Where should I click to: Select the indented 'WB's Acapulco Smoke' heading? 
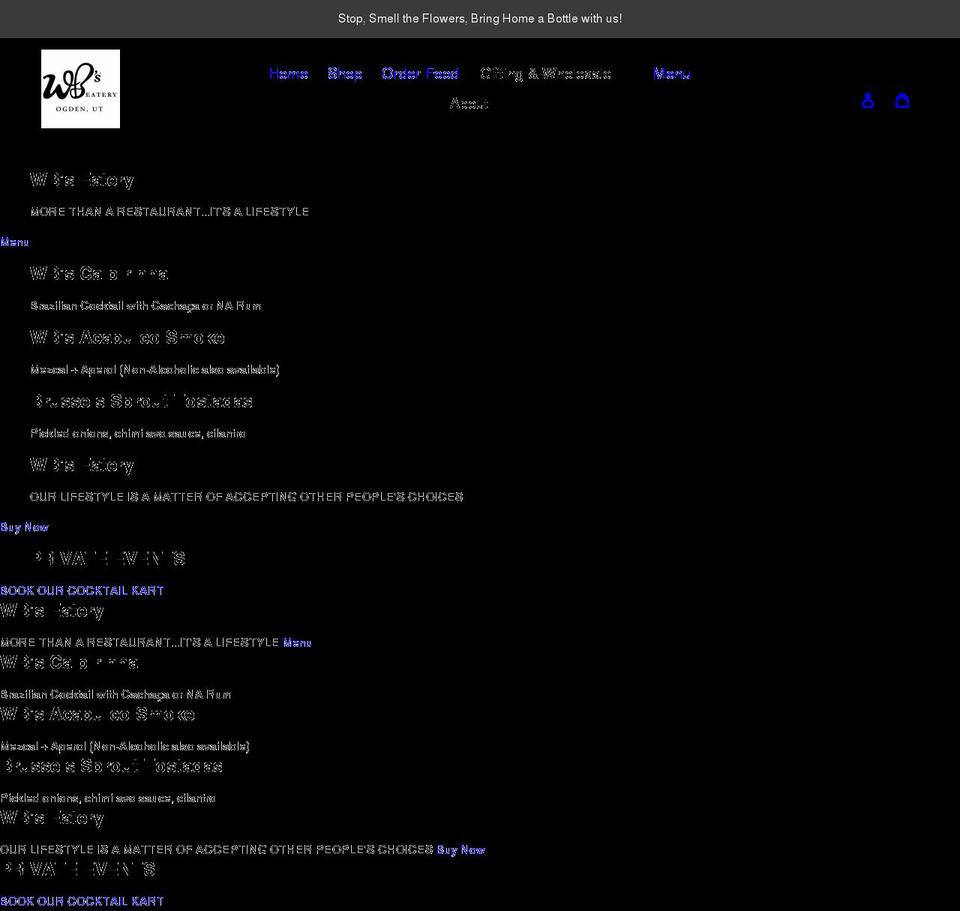pyautogui.click(x=127, y=337)
